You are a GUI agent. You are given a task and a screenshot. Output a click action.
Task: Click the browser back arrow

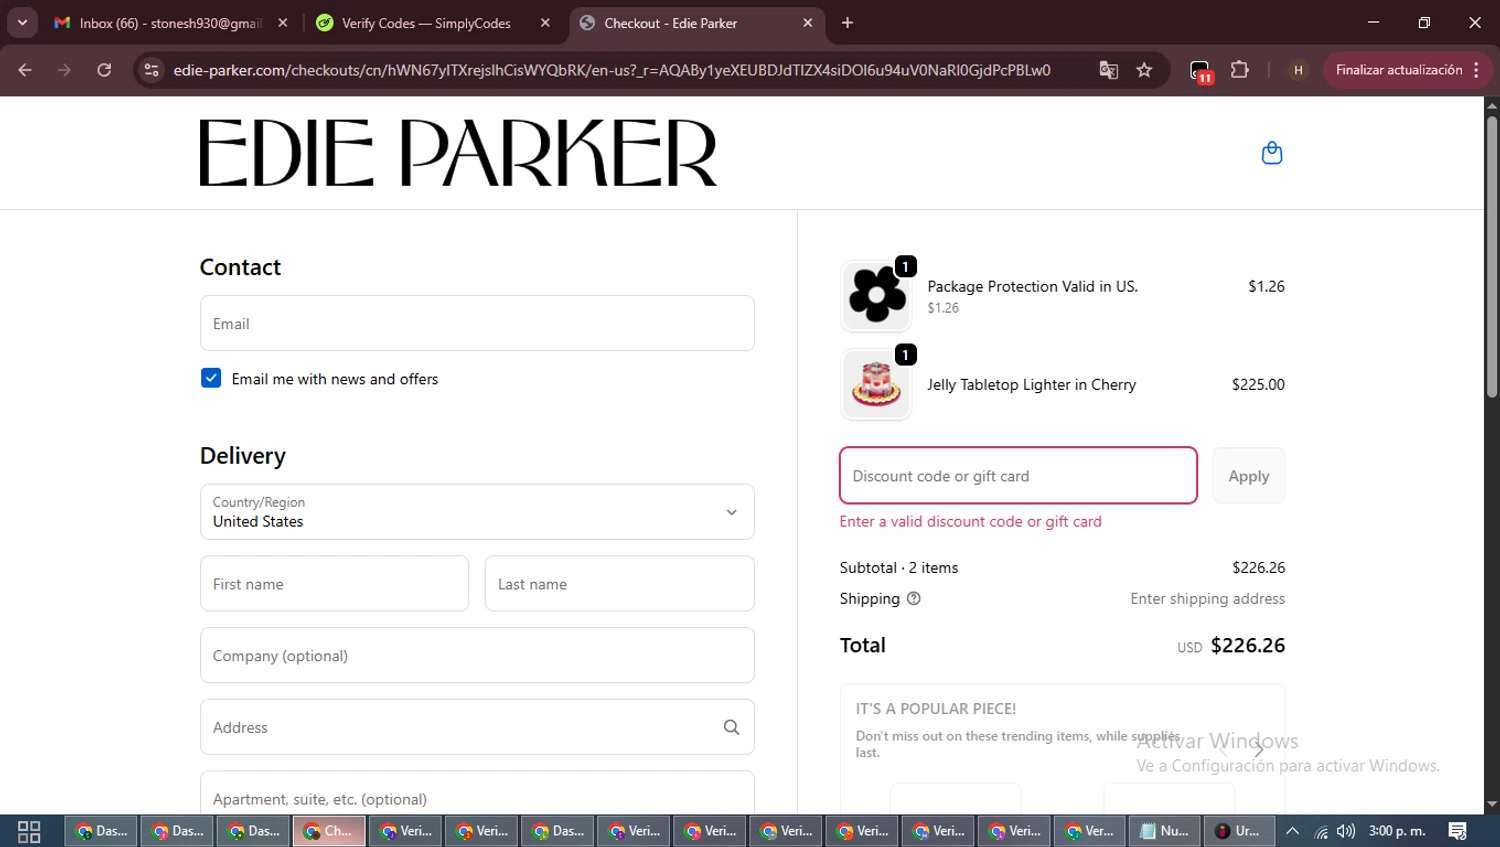(x=25, y=70)
